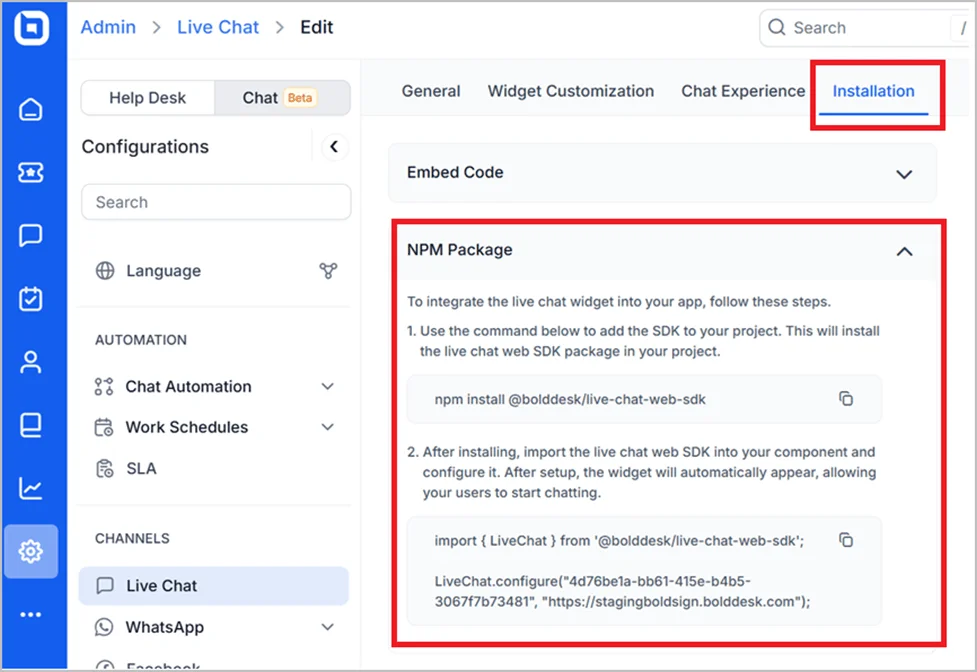Select the Chat Beta toggle tab

[x=282, y=98]
